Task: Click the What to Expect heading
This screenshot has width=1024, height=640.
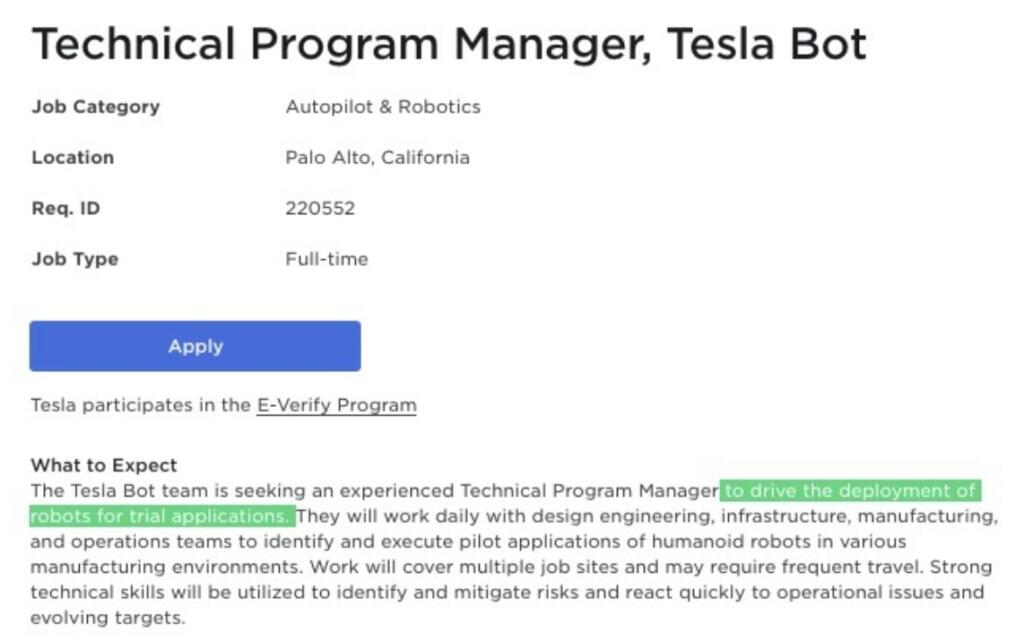Action: coord(104,465)
